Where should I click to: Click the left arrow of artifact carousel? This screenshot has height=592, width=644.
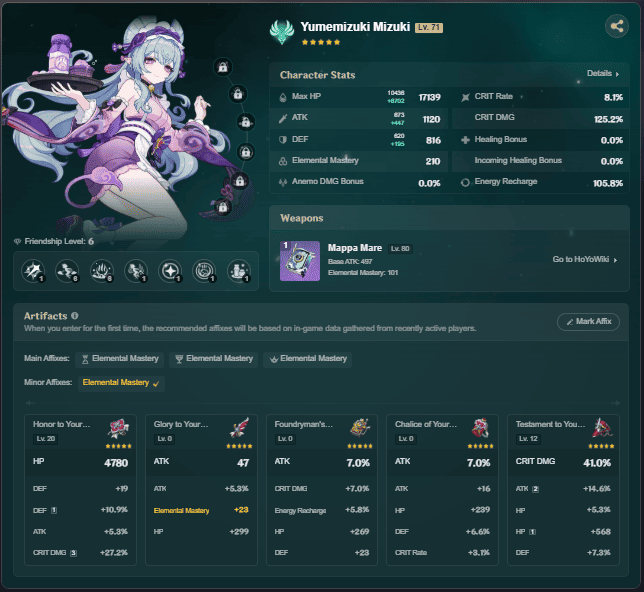coord(30,403)
